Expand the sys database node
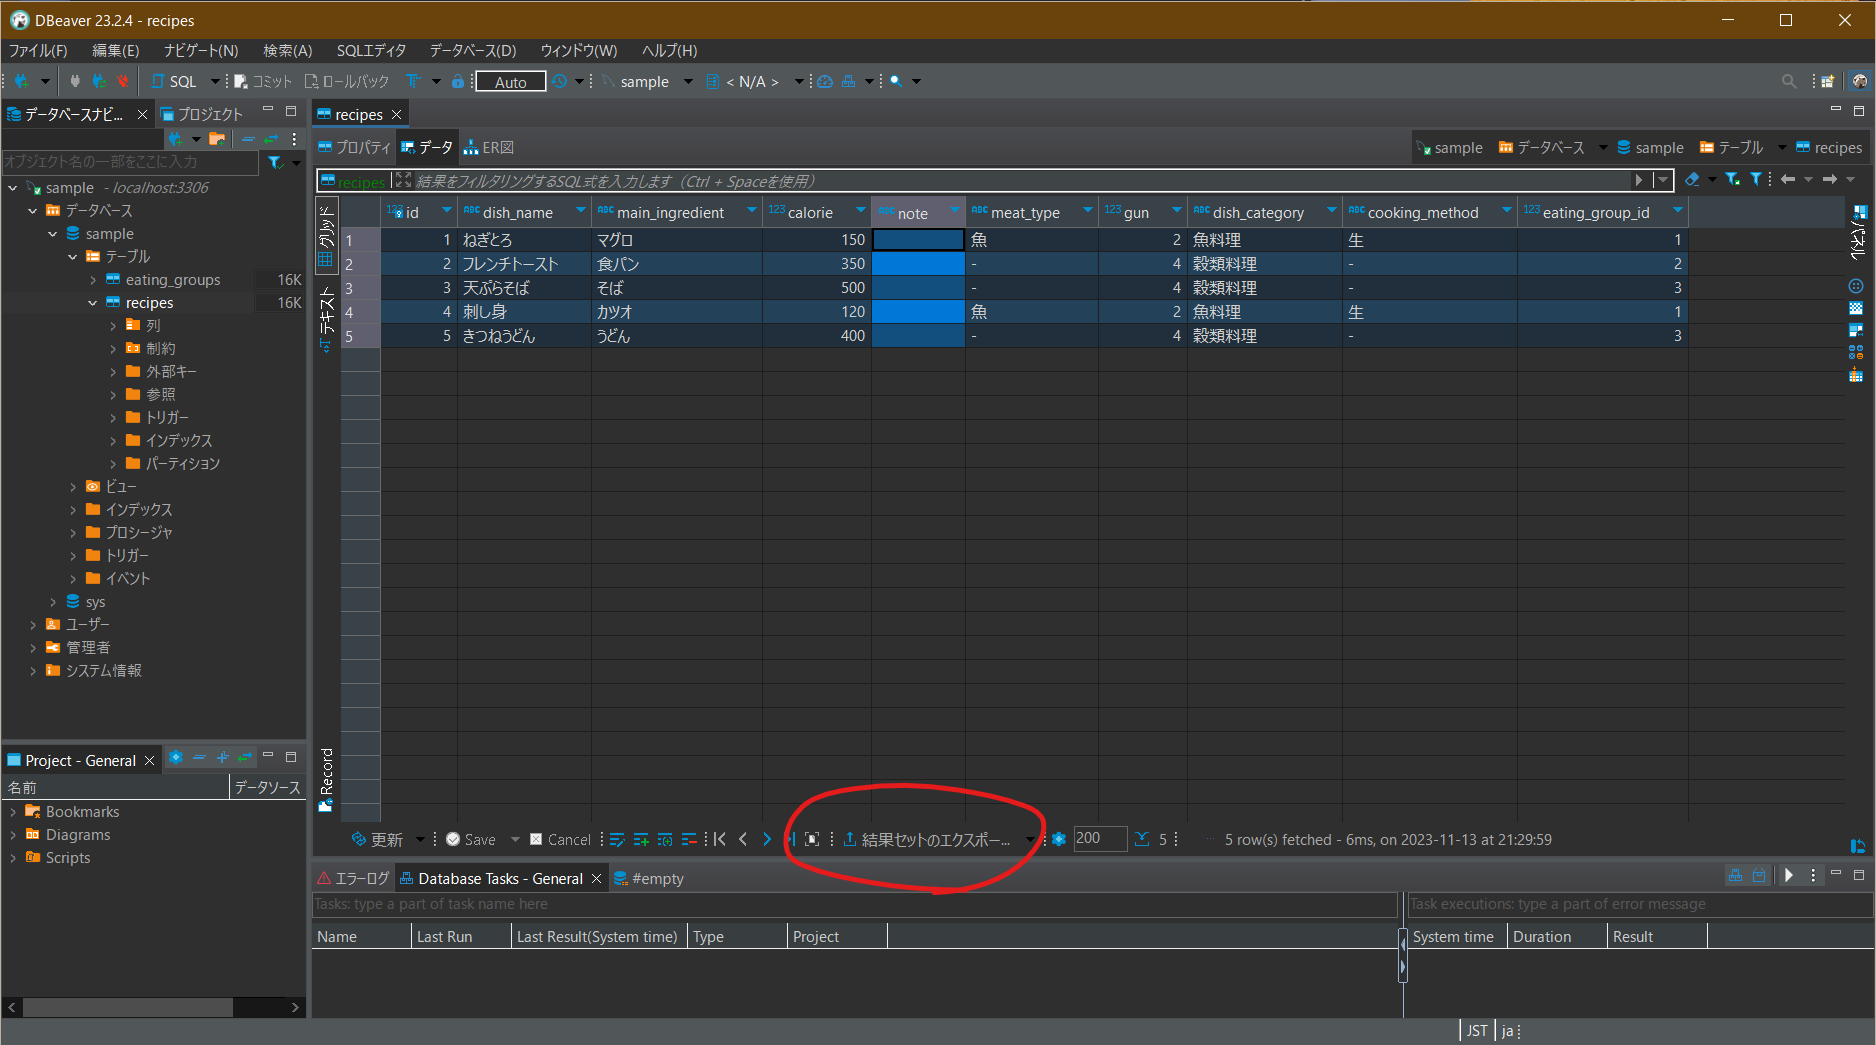This screenshot has height=1045, width=1876. (53, 601)
